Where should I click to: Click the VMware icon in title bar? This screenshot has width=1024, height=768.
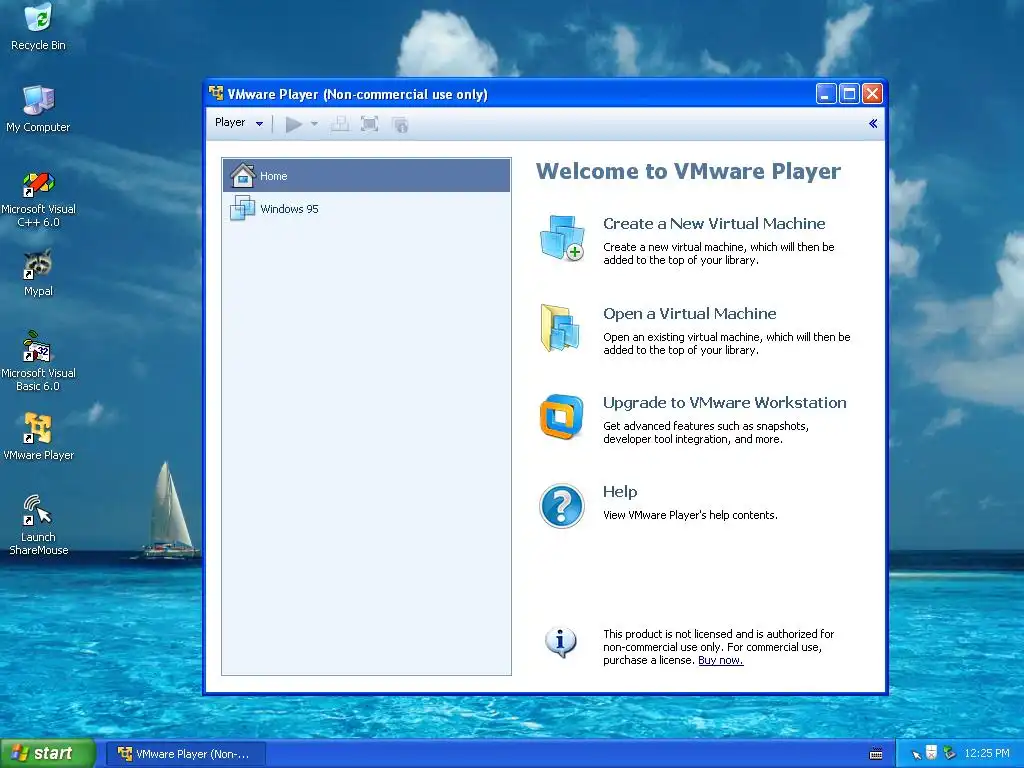click(216, 94)
